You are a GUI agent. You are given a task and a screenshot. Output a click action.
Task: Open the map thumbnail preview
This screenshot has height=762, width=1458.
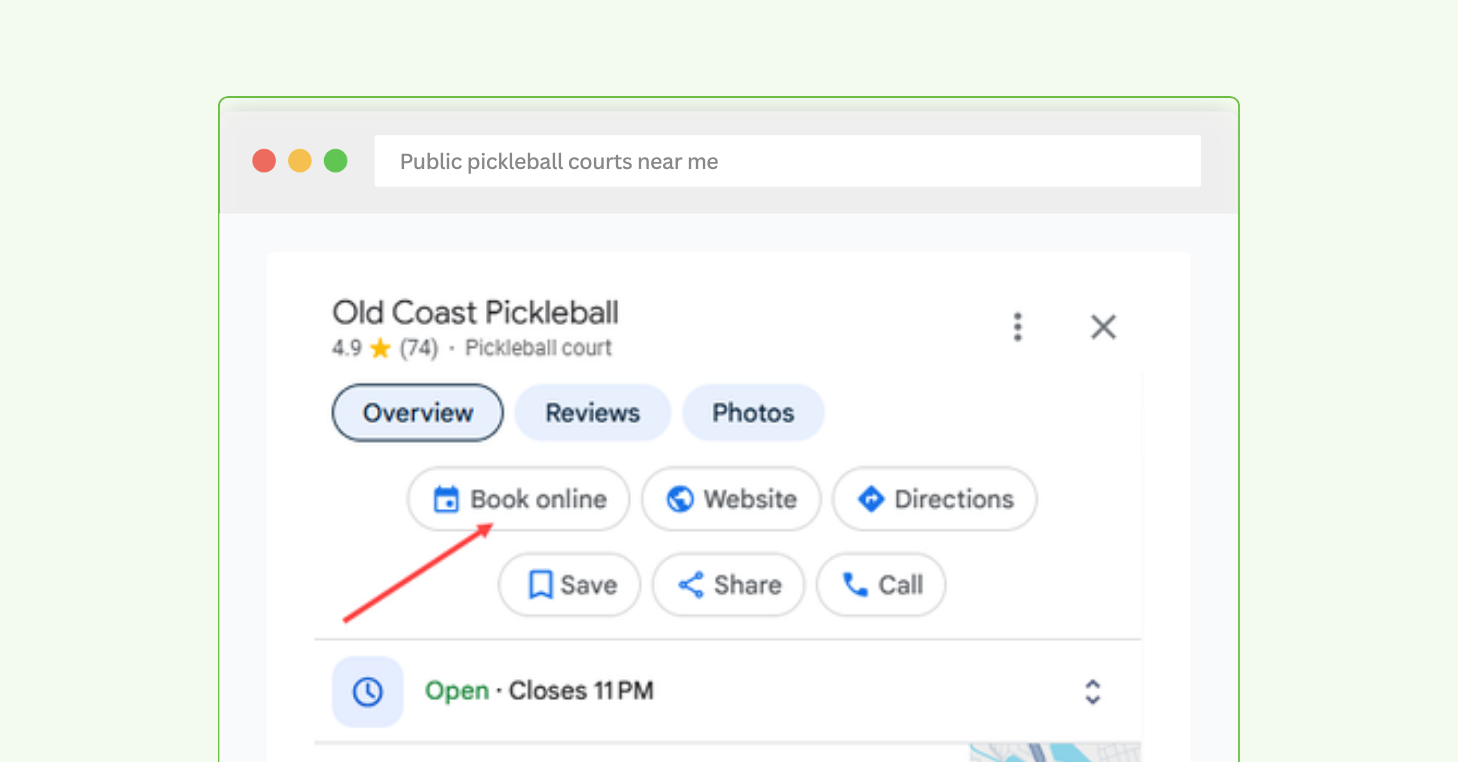pos(1055,752)
